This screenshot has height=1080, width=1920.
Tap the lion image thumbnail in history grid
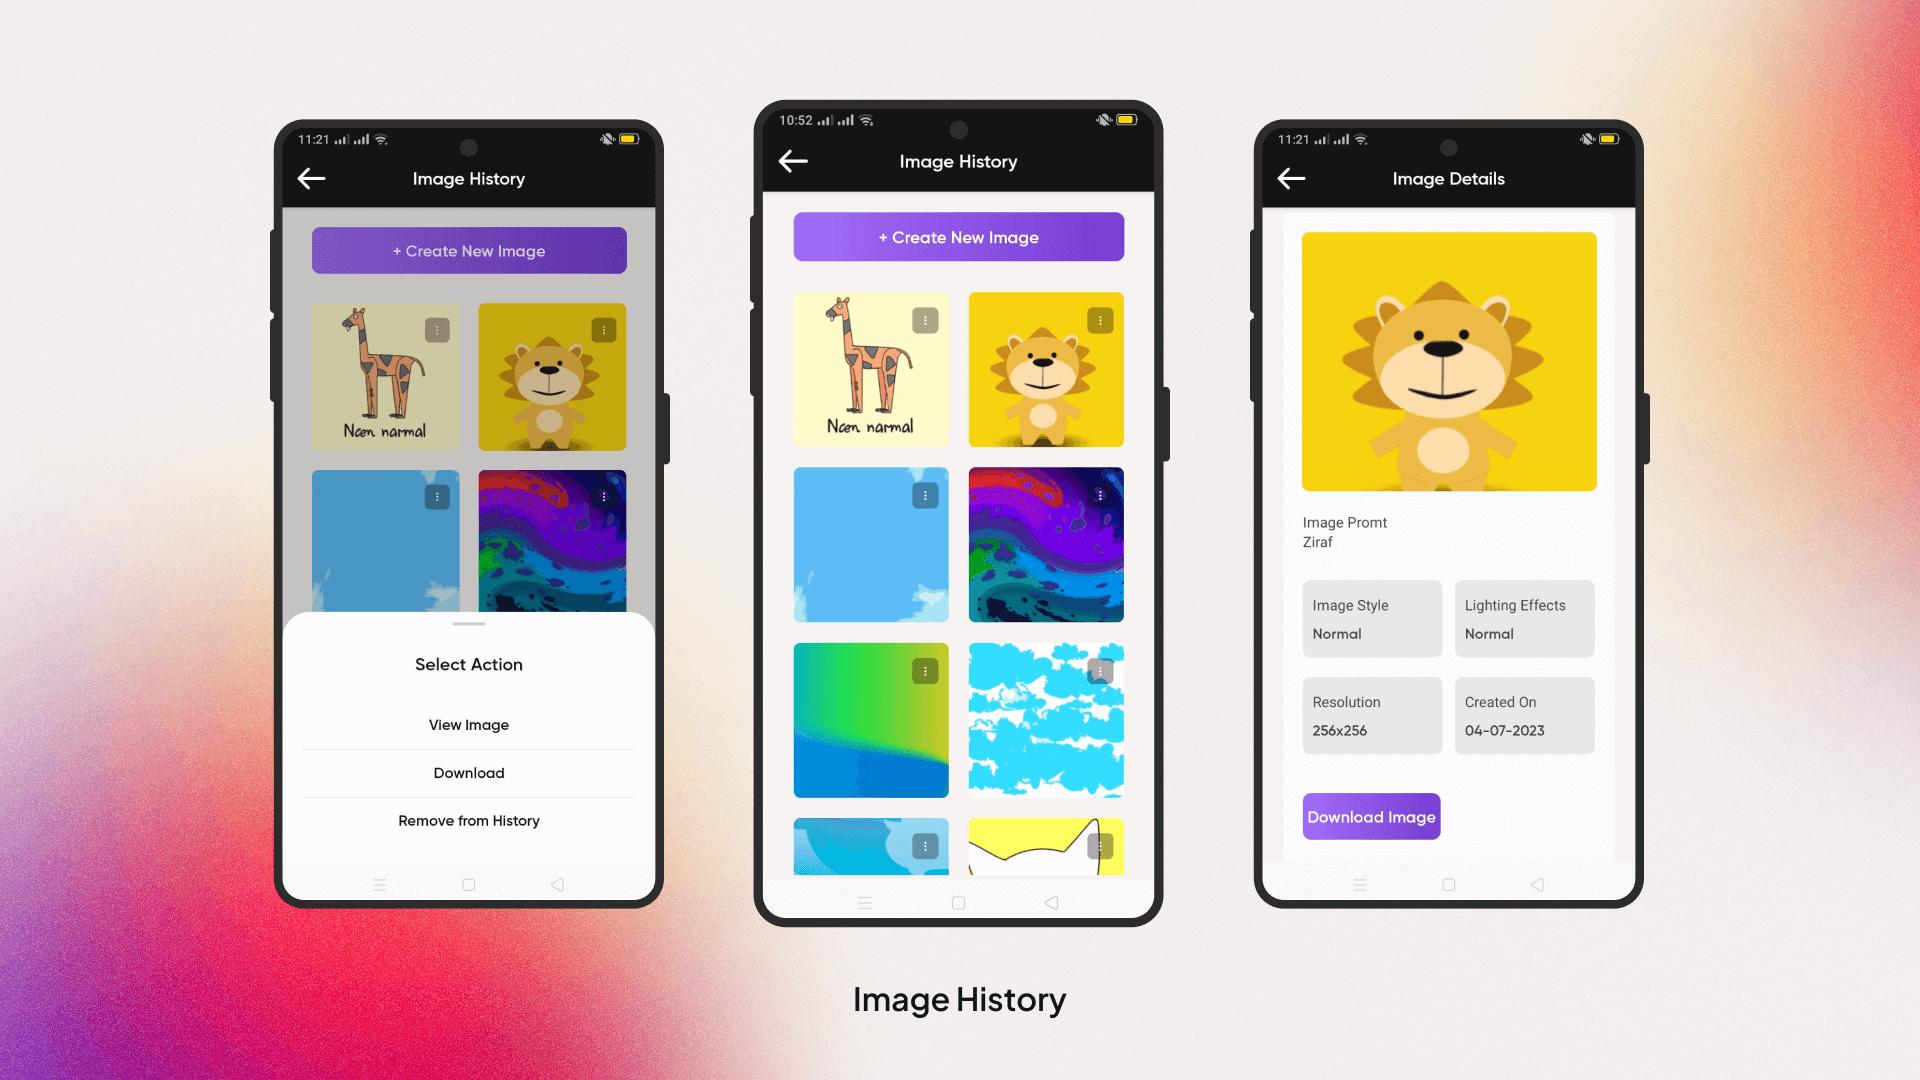click(x=1046, y=369)
